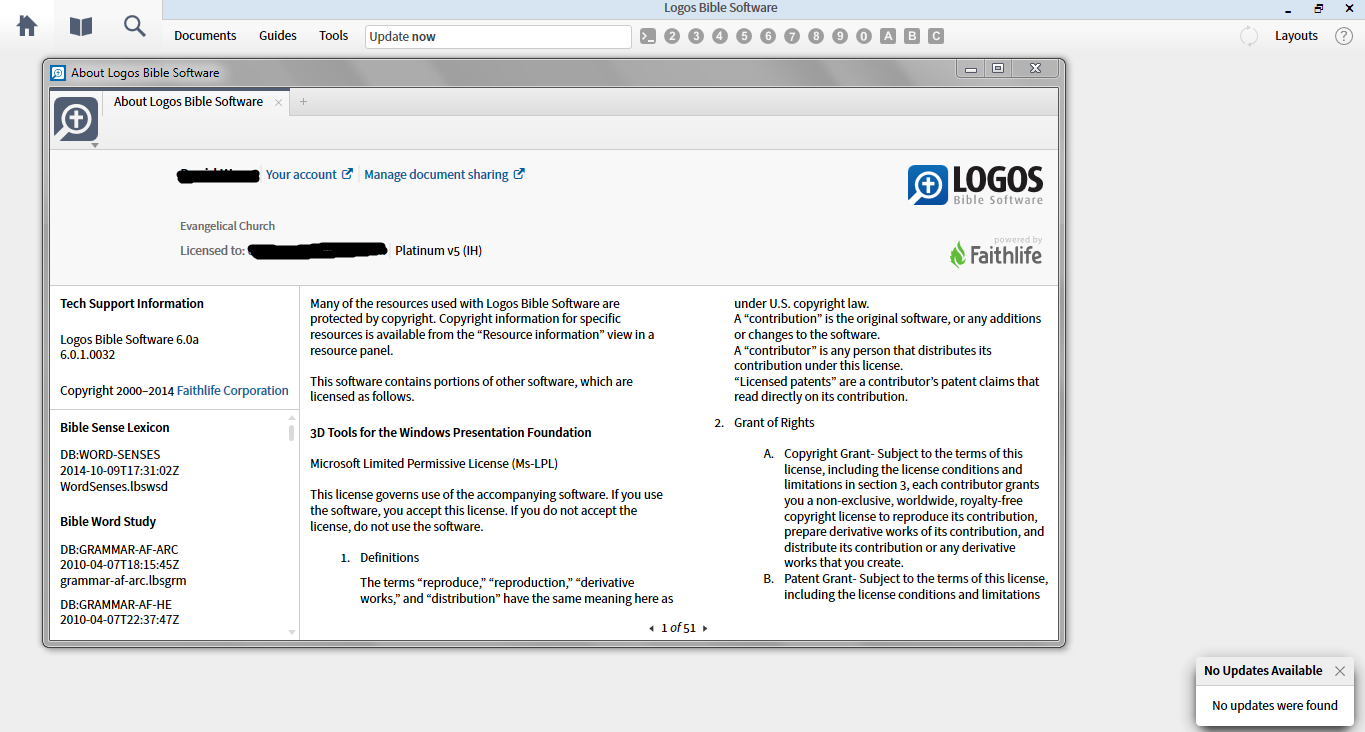Click the Faithlife logo
This screenshot has height=732, width=1365.
[x=995, y=253]
